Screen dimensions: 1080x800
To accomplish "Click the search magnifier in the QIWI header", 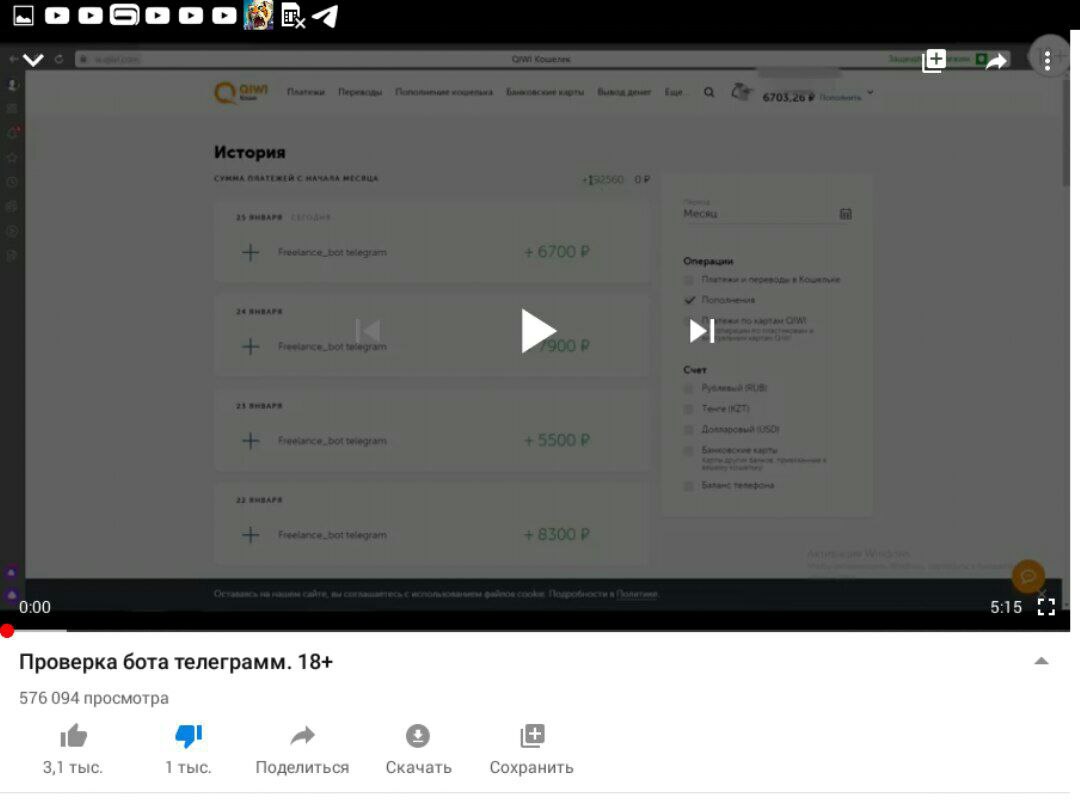I will (709, 92).
